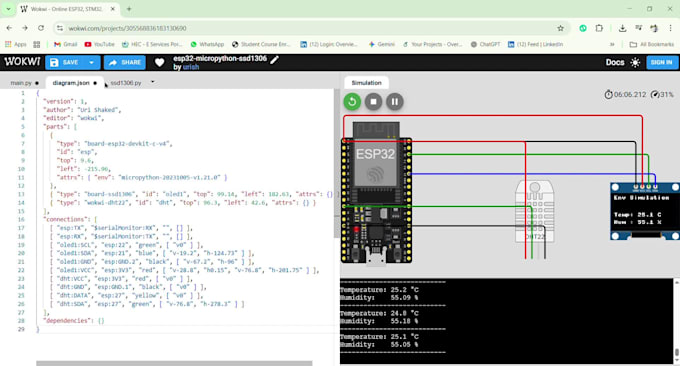Screen dimensions: 680x366
Task: Share the project
Action: tap(125, 62)
